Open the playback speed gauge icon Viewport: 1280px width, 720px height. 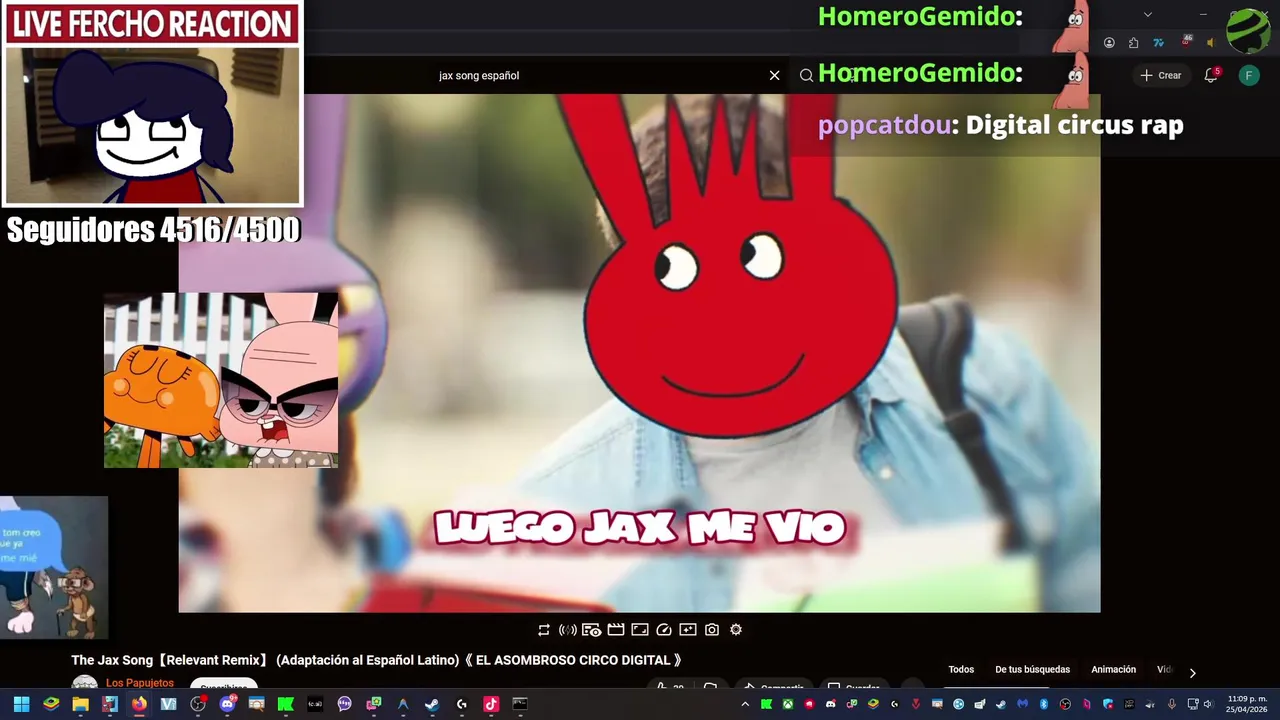(664, 630)
